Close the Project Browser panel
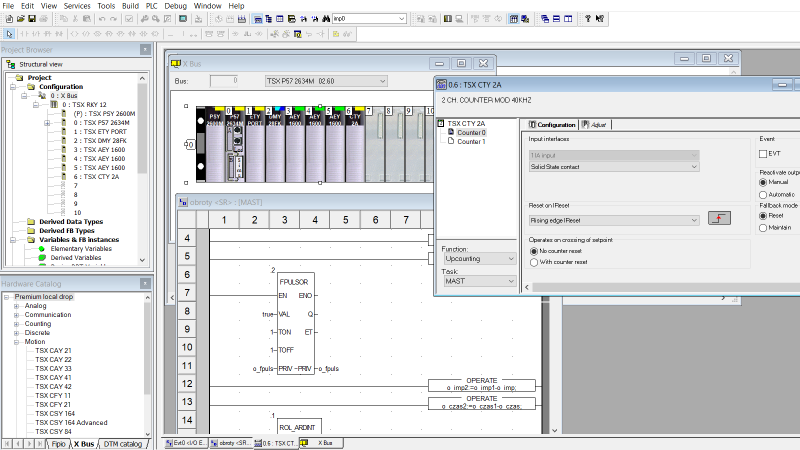The image size is (800, 450). pyautogui.click(x=145, y=49)
